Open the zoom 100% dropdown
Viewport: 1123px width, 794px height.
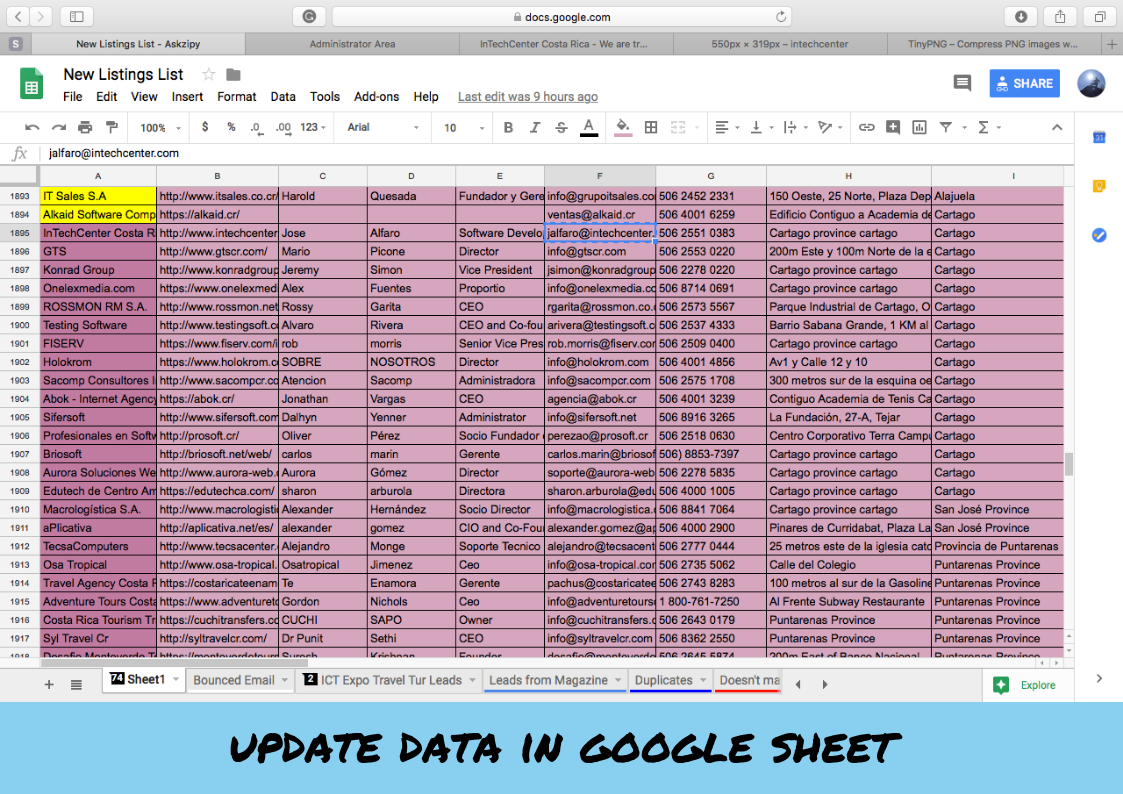pyautogui.click(x=161, y=128)
